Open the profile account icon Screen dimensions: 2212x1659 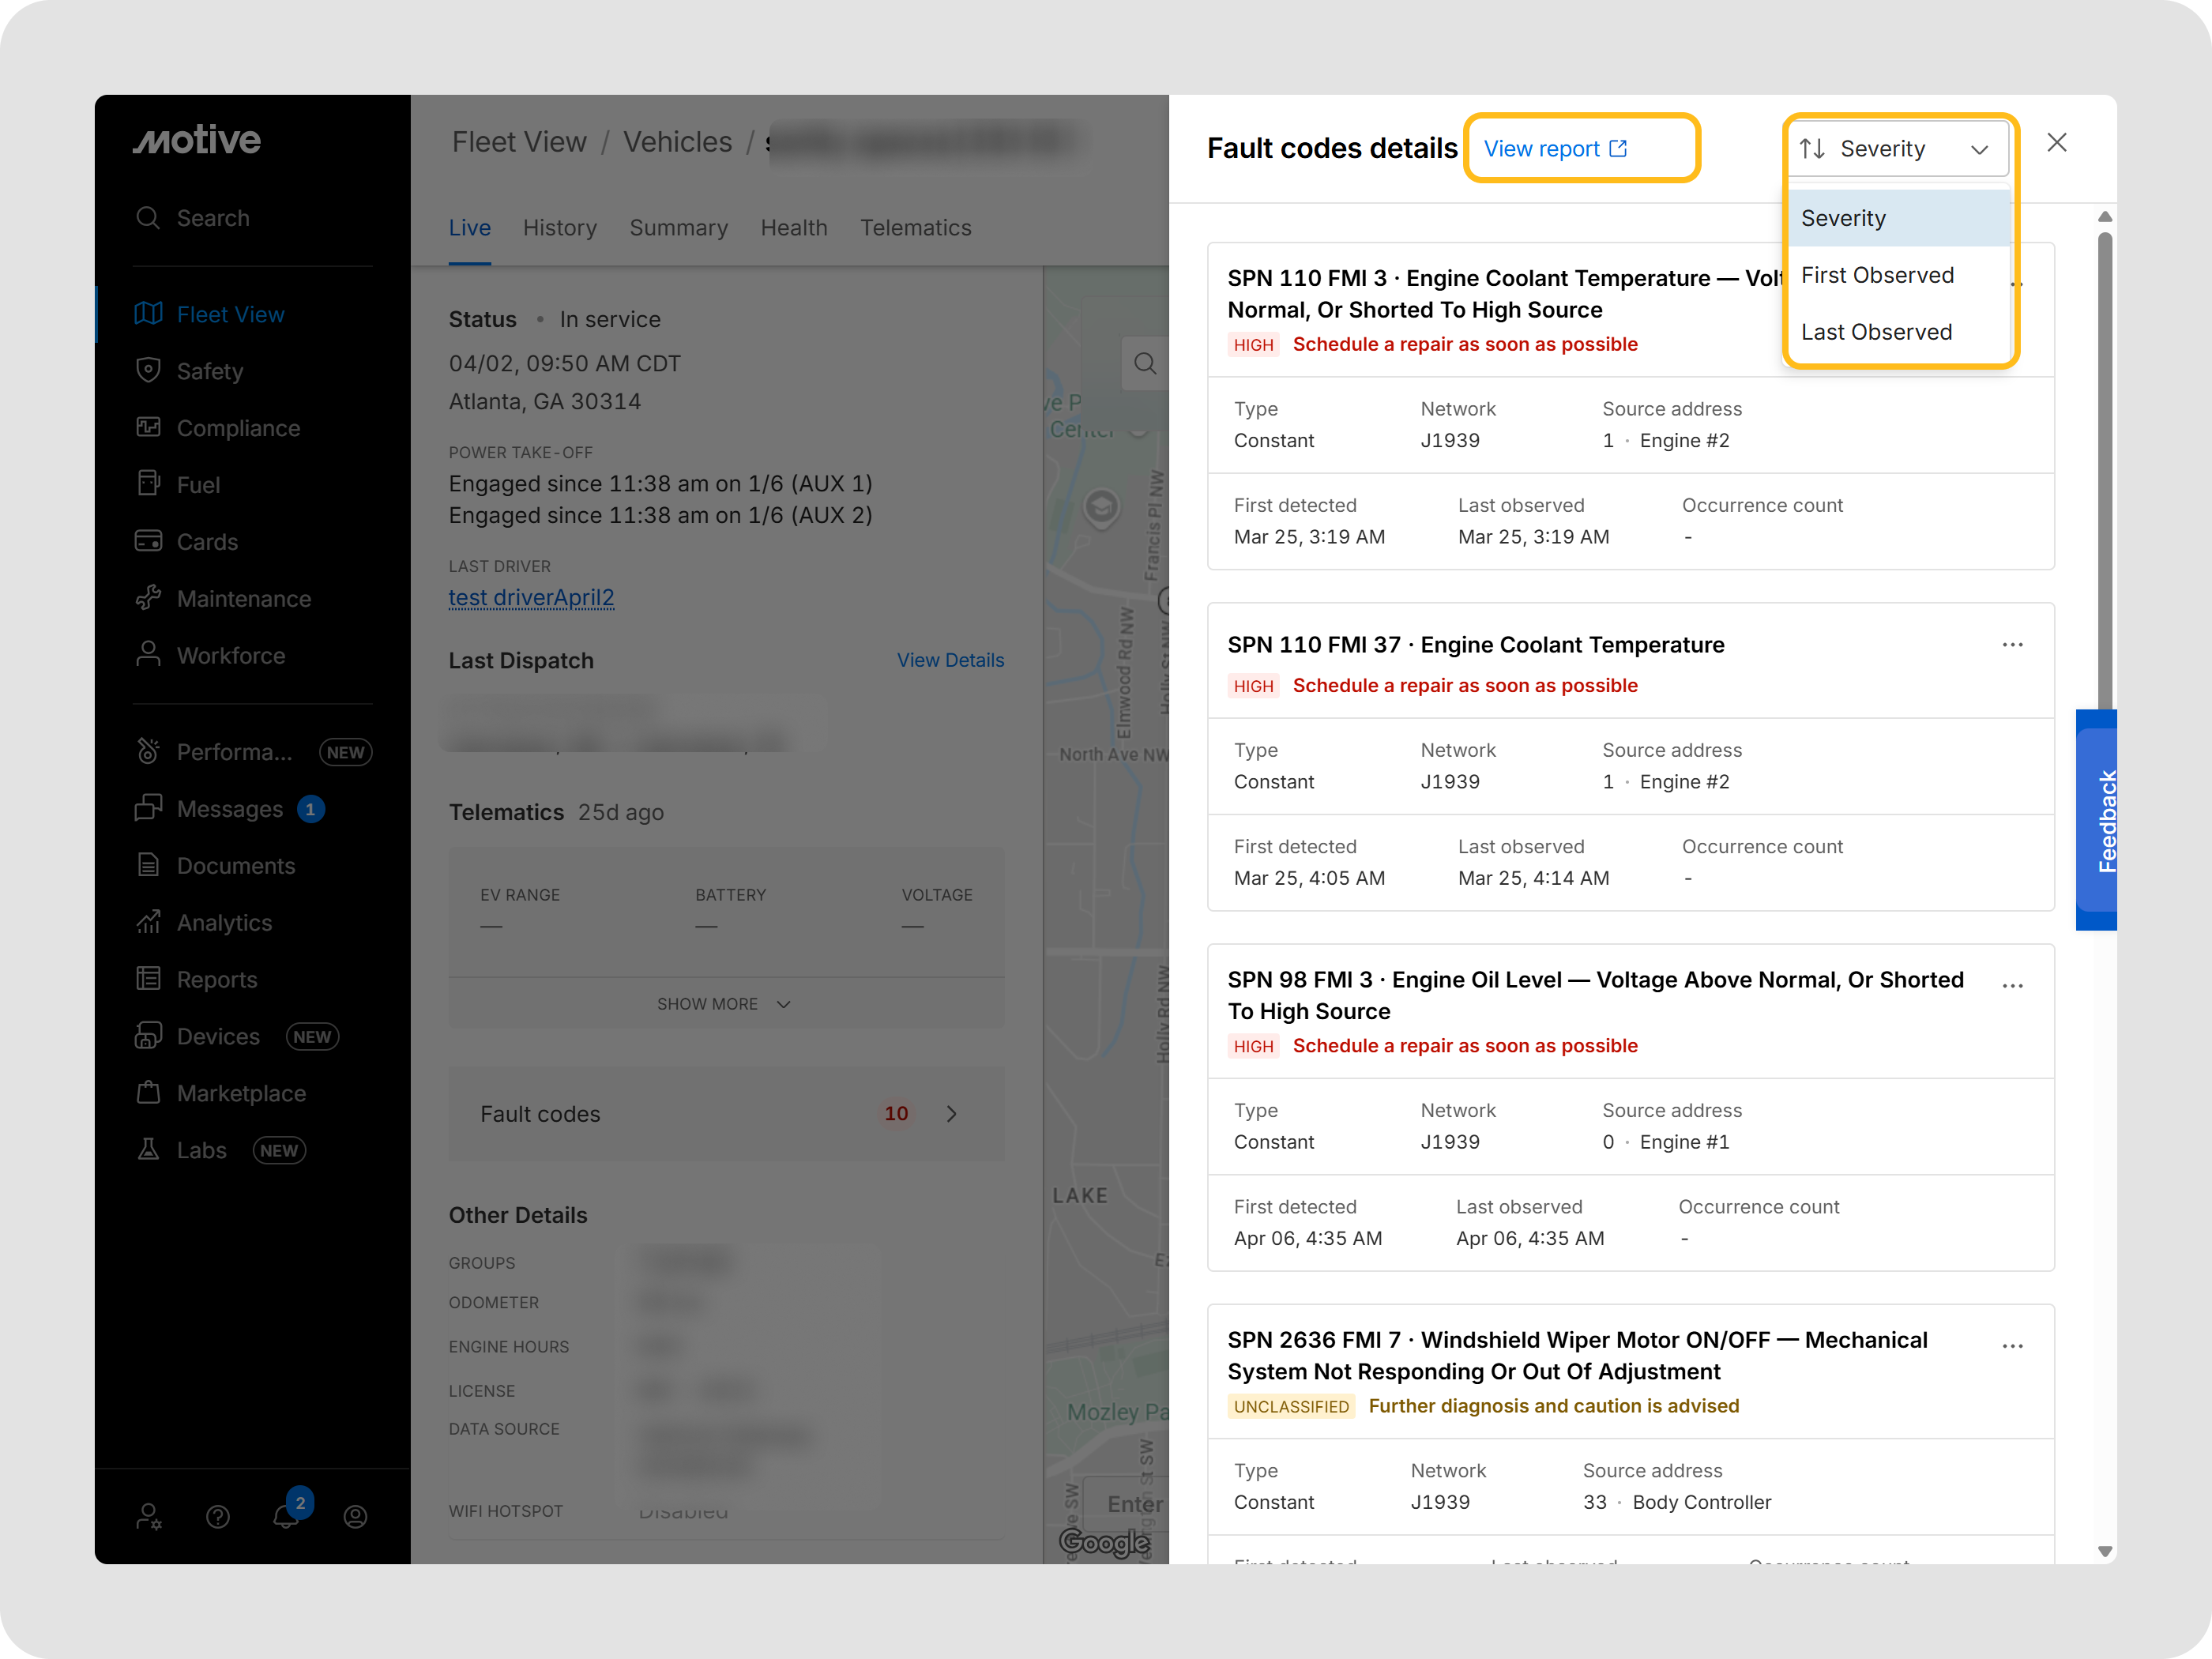click(355, 1517)
